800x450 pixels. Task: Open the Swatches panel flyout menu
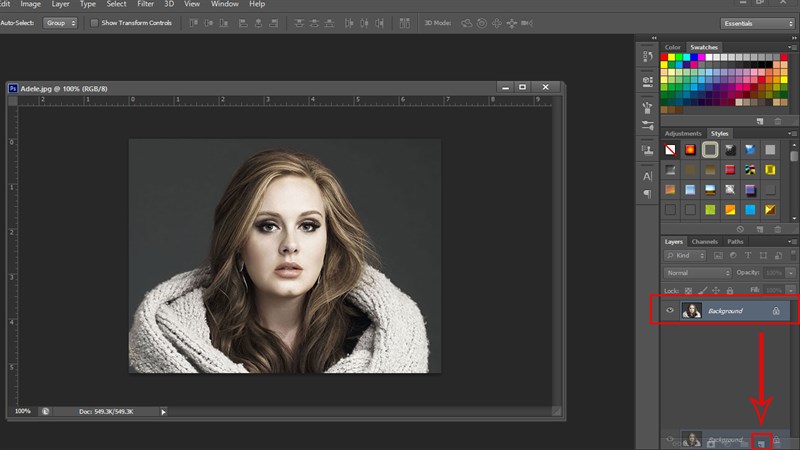coord(792,47)
